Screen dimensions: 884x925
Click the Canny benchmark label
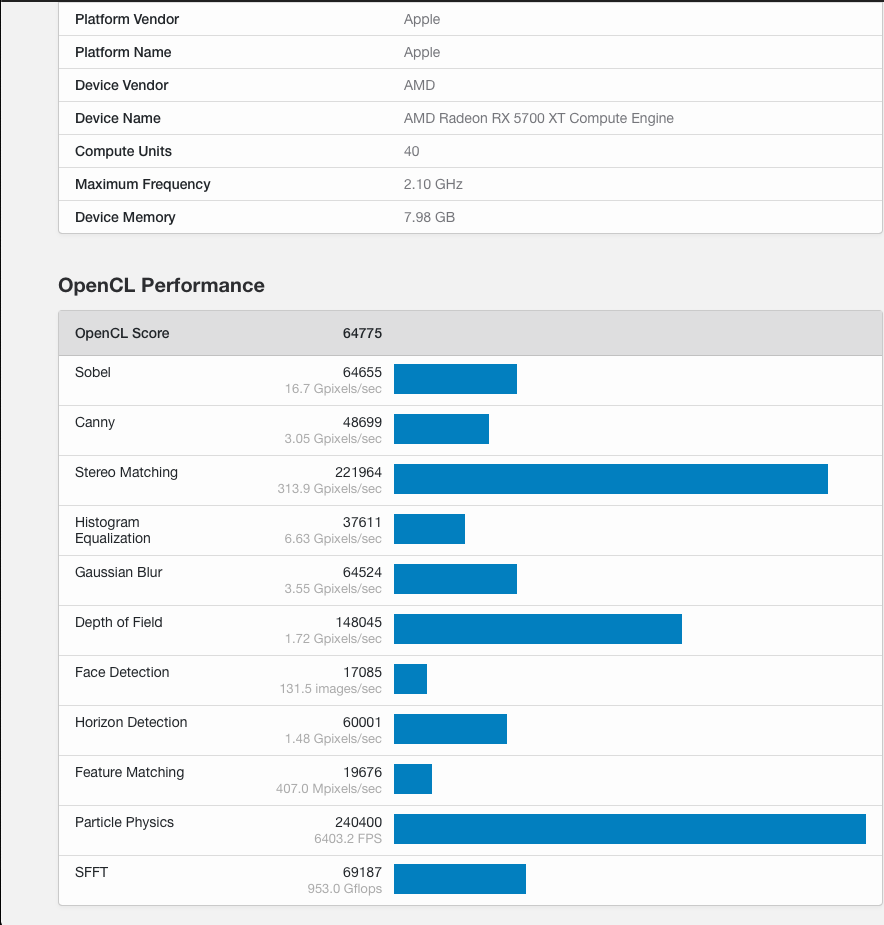[x=95, y=422]
